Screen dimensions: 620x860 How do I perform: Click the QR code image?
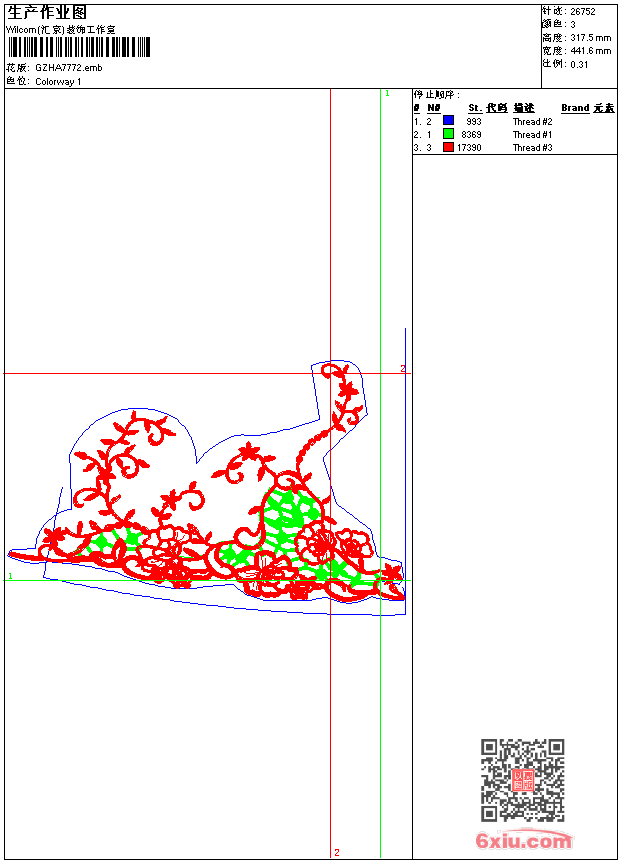point(522,780)
